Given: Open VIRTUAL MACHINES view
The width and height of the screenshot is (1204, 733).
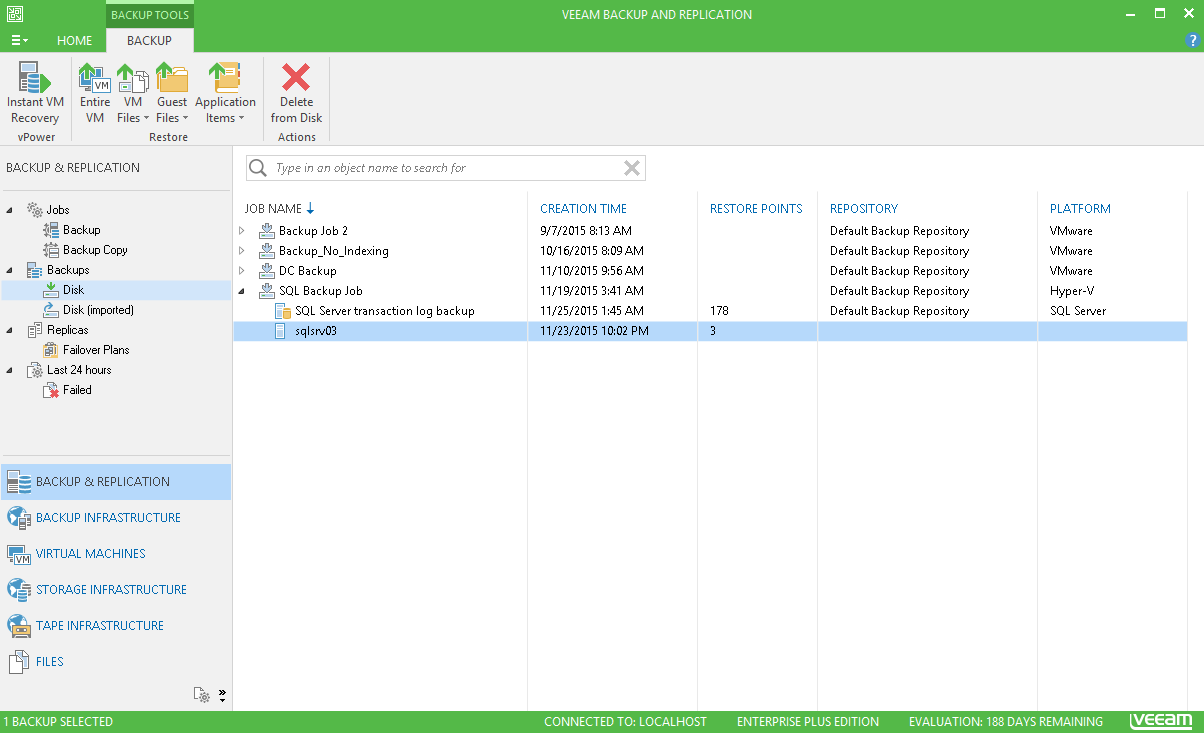Looking at the screenshot, I should [x=116, y=554].
